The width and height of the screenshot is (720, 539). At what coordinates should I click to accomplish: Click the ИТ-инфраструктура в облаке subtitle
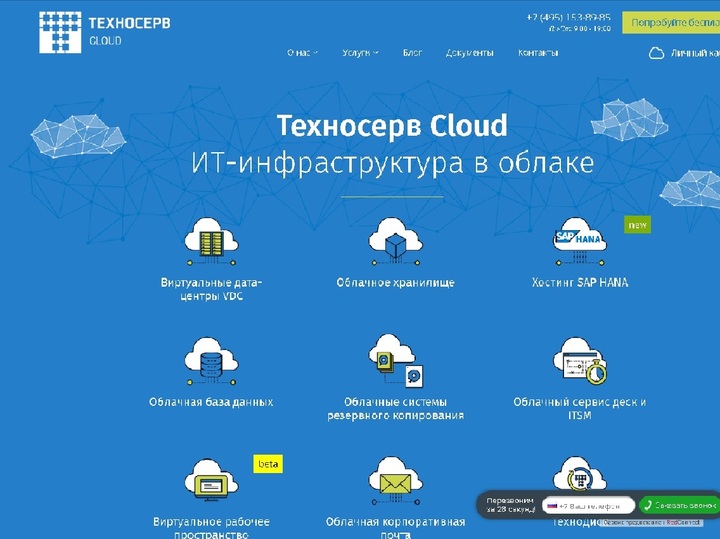[x=392, y=163]
